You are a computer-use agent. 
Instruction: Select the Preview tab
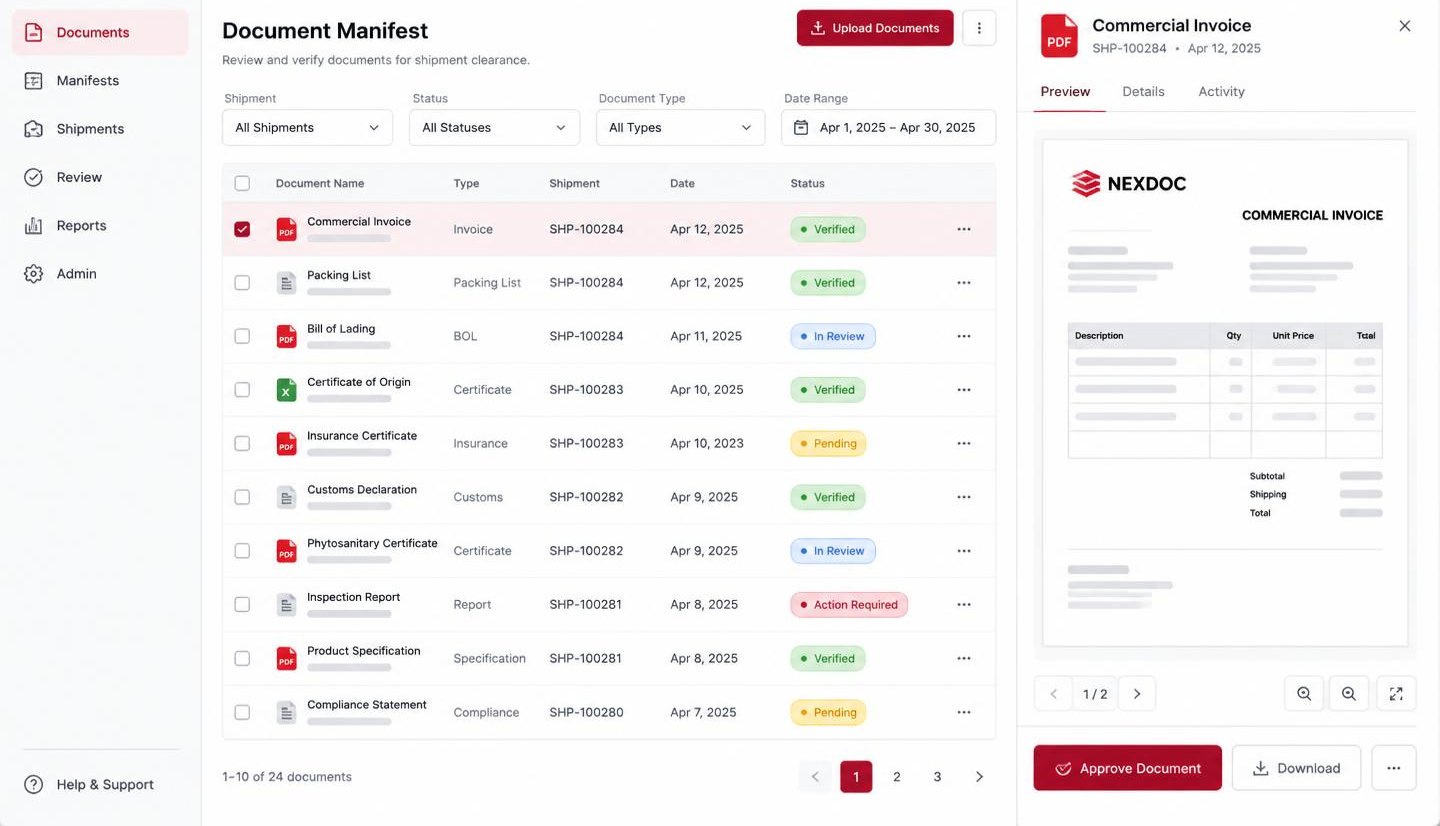(1065, 91)
